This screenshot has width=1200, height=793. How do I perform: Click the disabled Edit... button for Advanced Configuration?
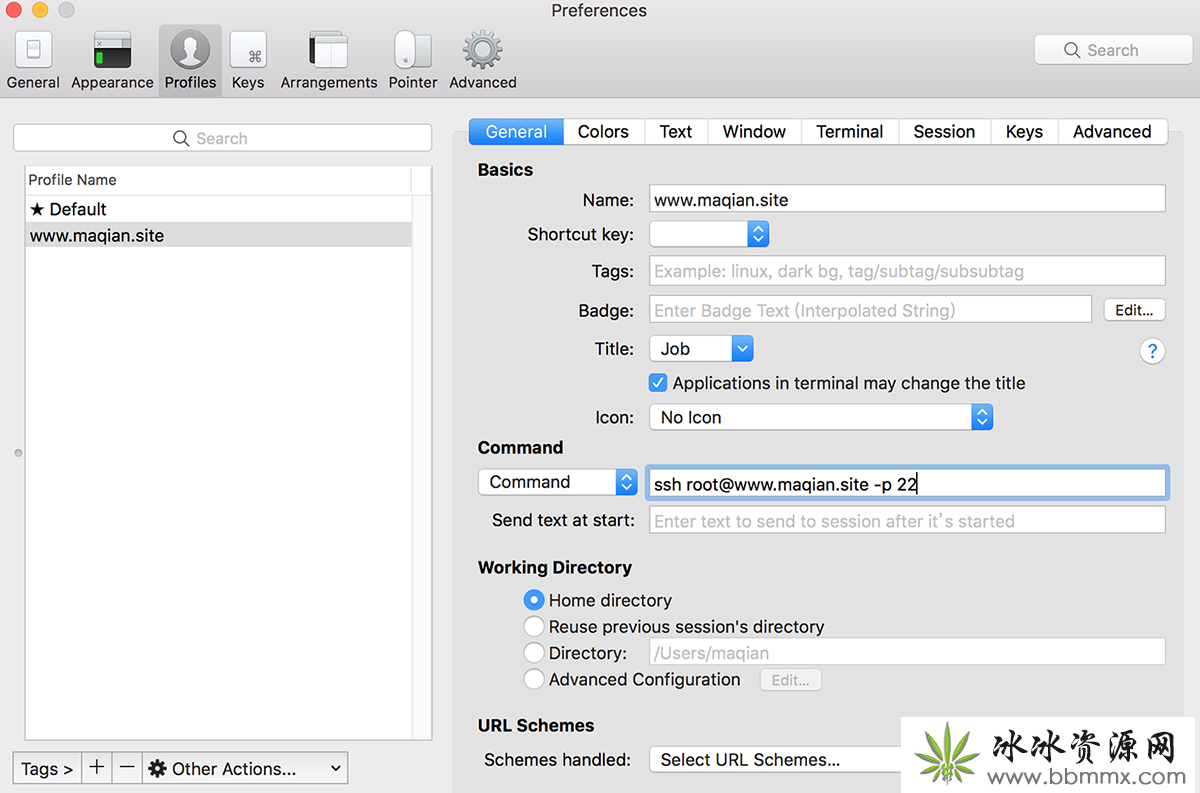pyautogui.click(x=790, y=680)
